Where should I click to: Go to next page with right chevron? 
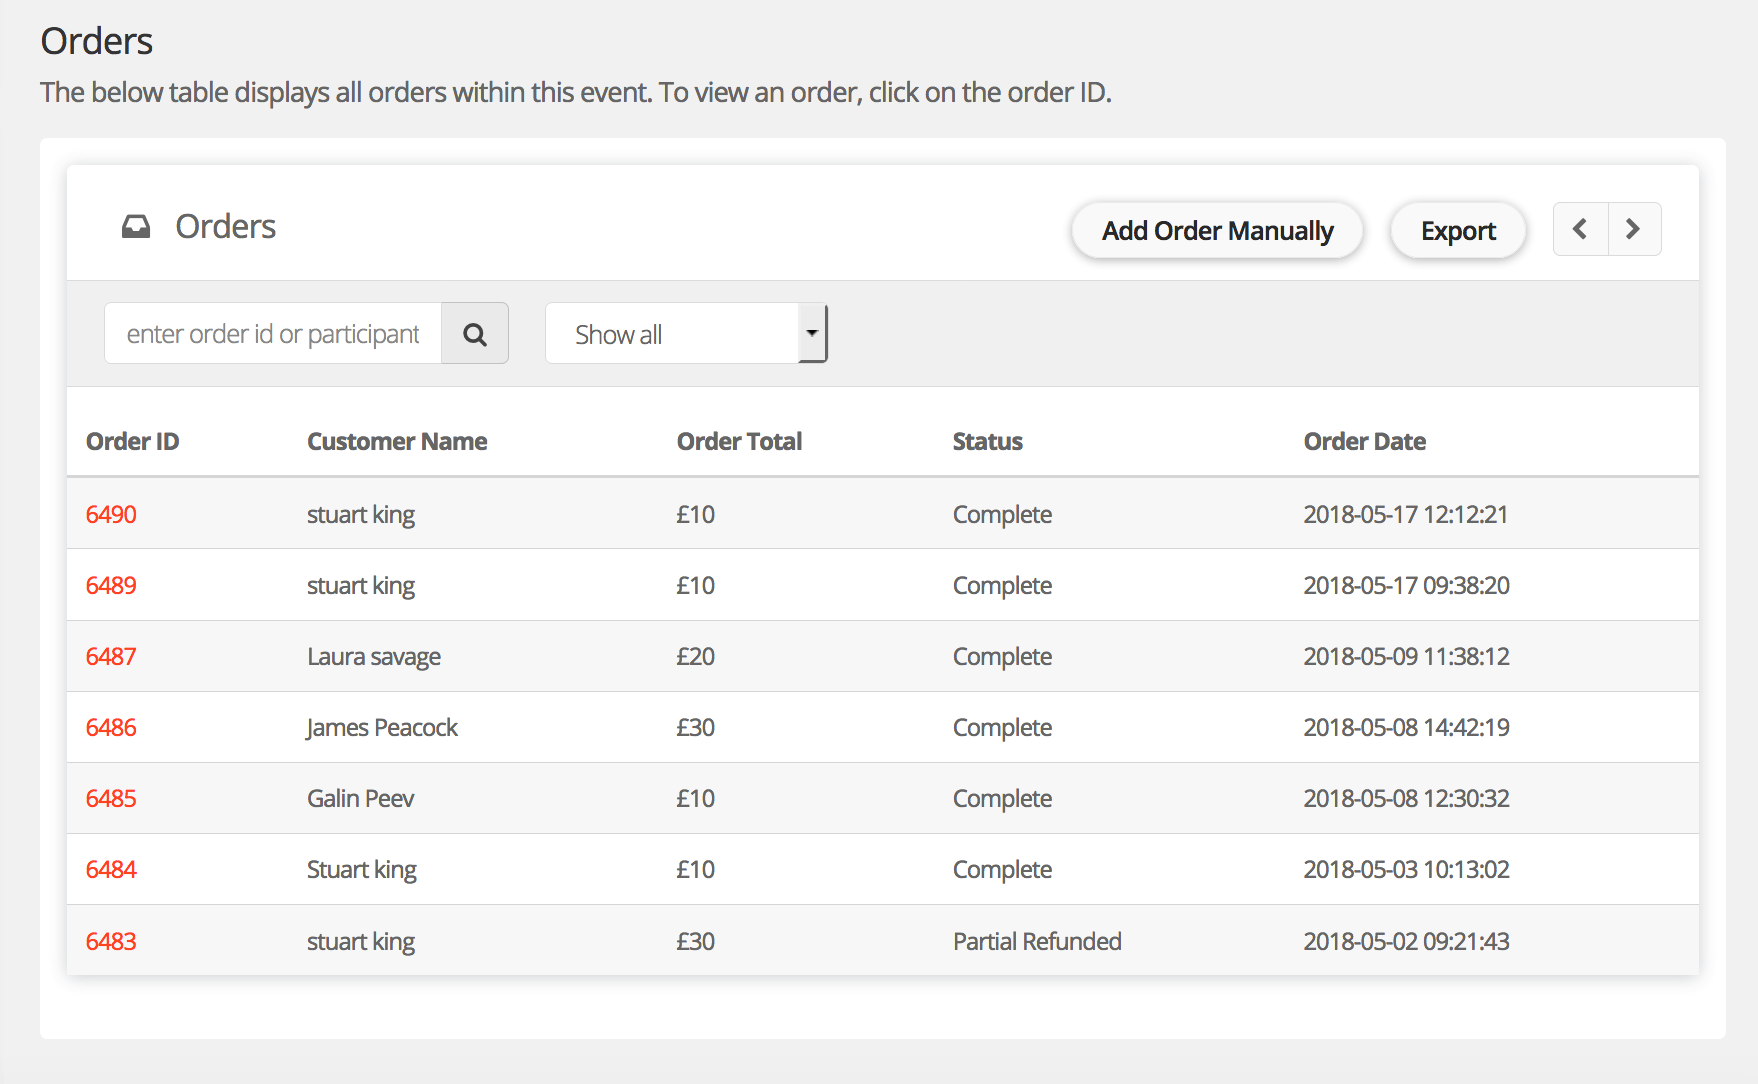[1634, 230]
